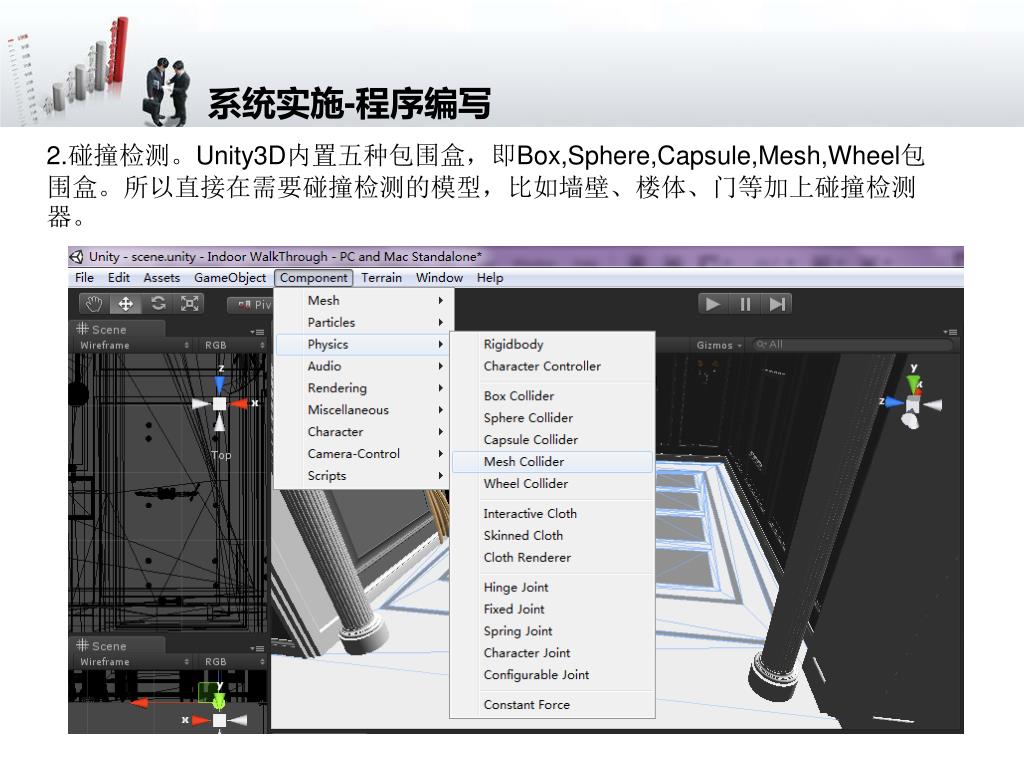Screen dimensions: 1024x768
Task: Expand the Mesh submenu
Action: 363,300
